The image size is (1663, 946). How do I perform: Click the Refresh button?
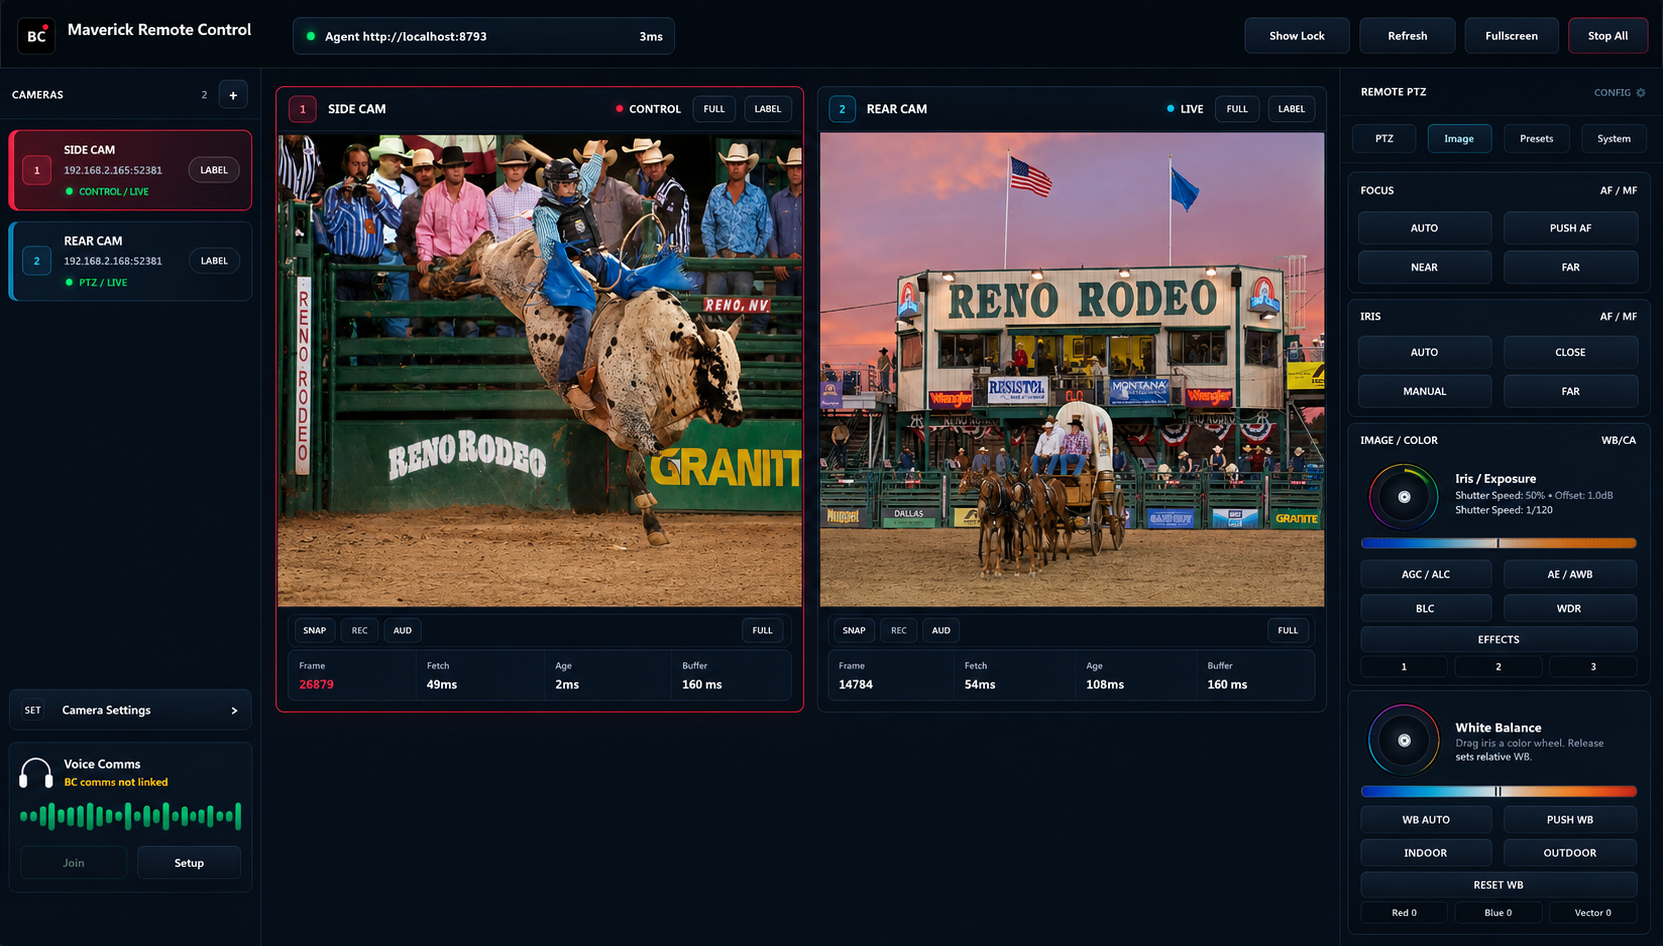pyautogui.click(x=1407, y=36)
